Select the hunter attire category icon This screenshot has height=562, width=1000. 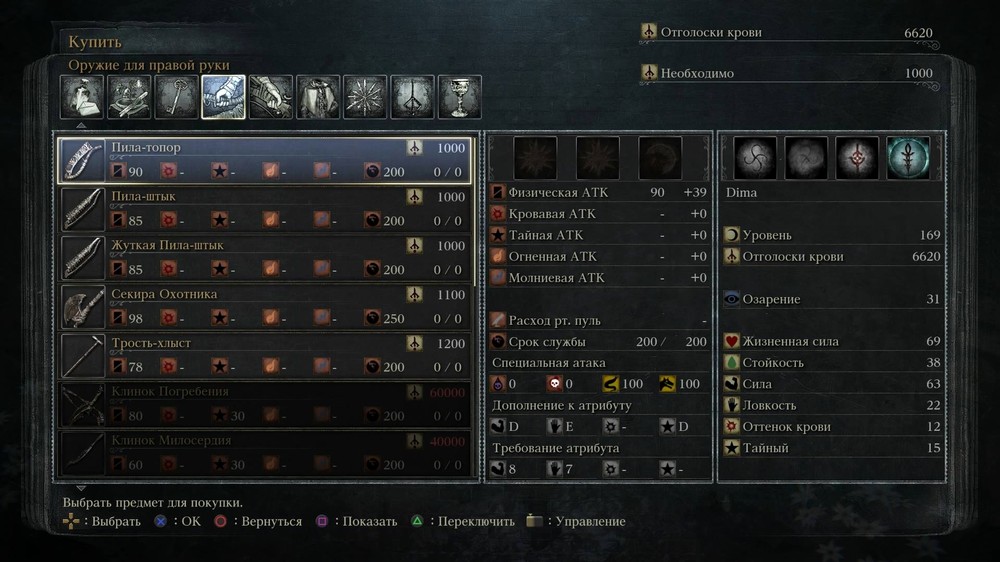click(x=318, y=97)
